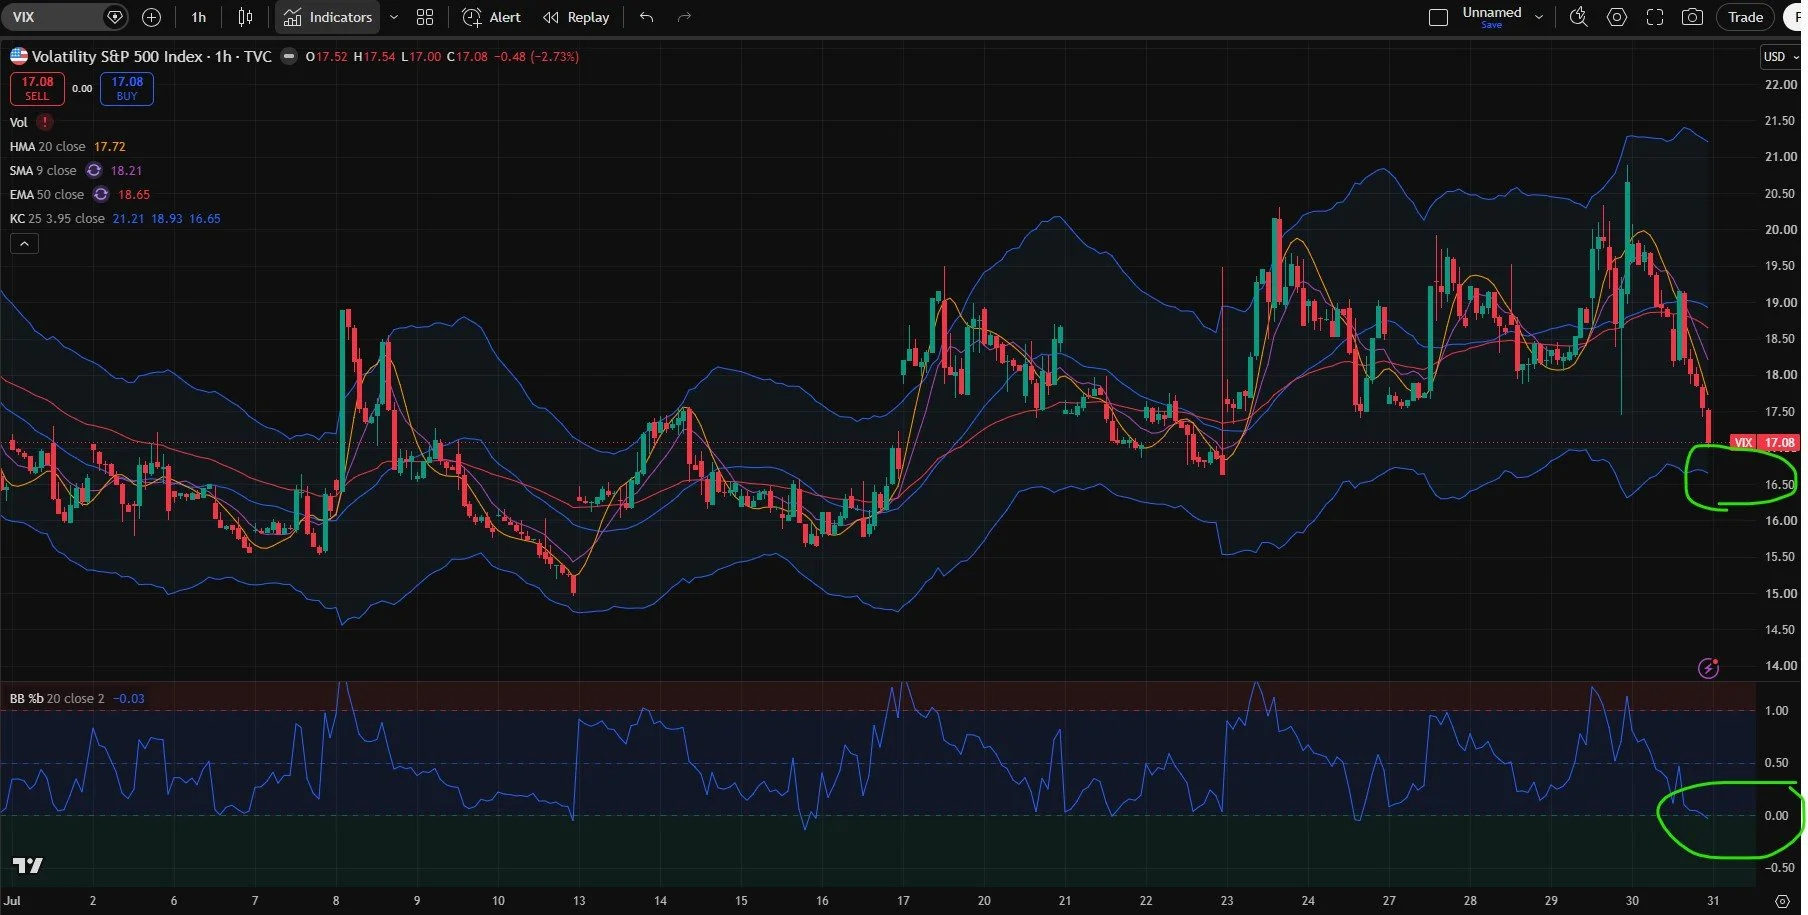Click the 17.08 BUY button

point(127,88)
